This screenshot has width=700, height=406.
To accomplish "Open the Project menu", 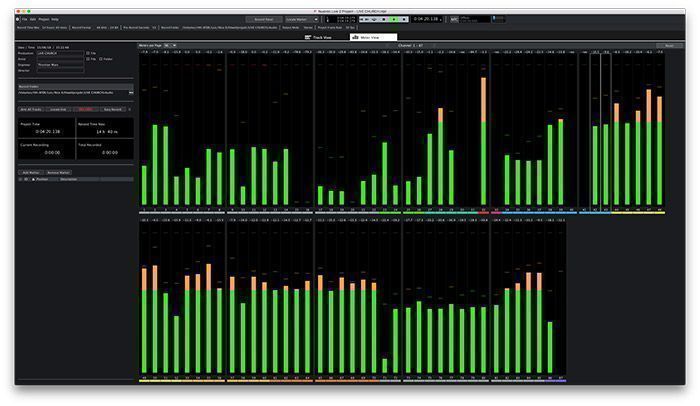I will [44, 20].
